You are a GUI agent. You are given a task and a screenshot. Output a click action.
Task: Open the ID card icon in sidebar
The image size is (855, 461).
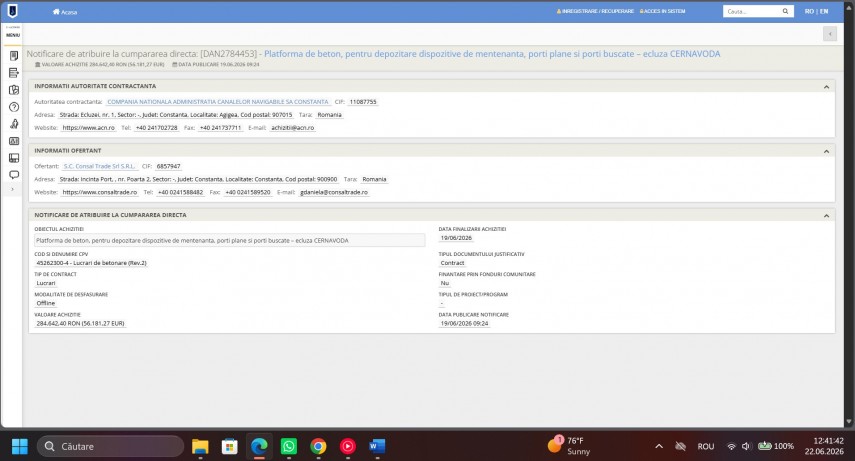pyautogui.click(x=14, y=141)
